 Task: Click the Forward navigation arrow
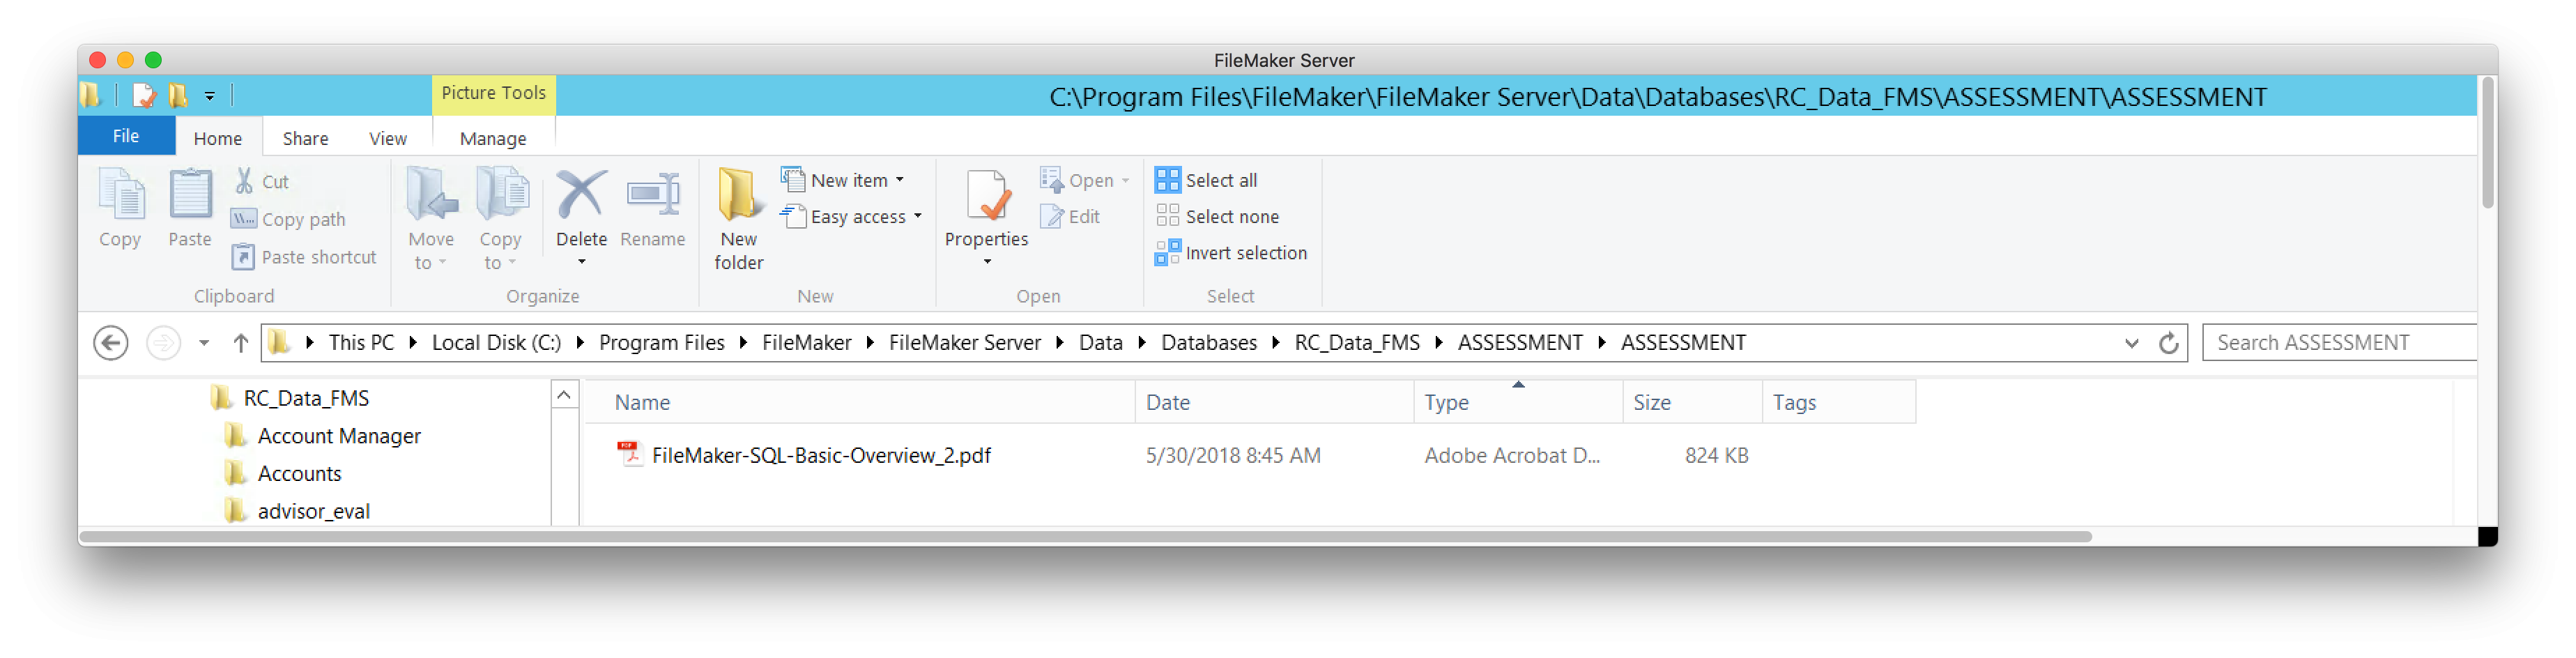[x=163, y=343]
